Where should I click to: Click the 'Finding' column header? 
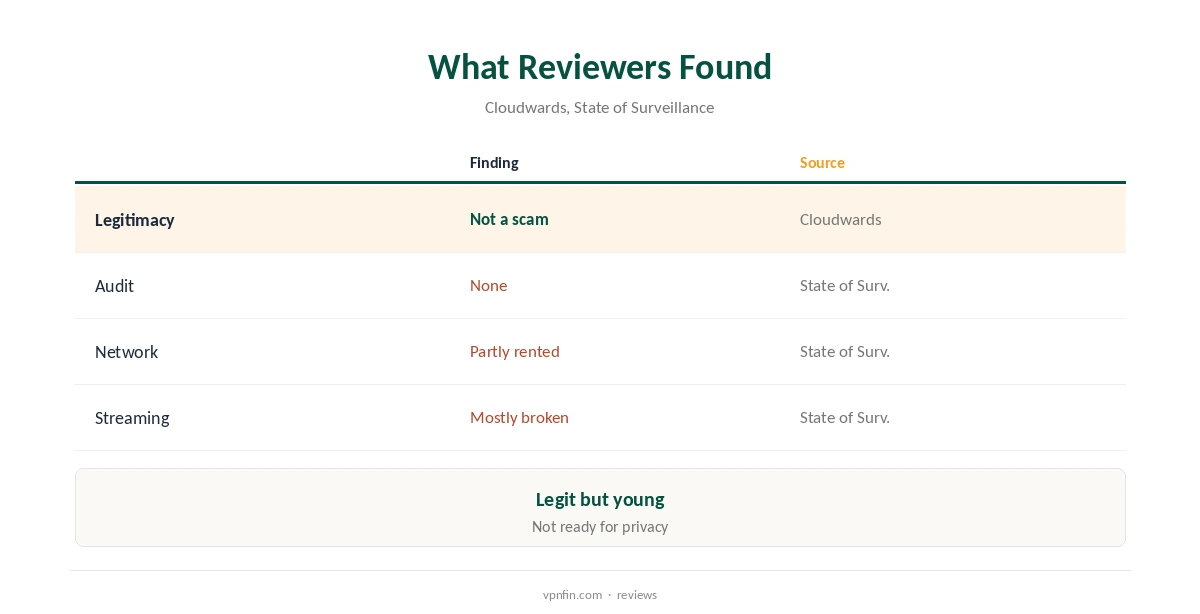494,162
